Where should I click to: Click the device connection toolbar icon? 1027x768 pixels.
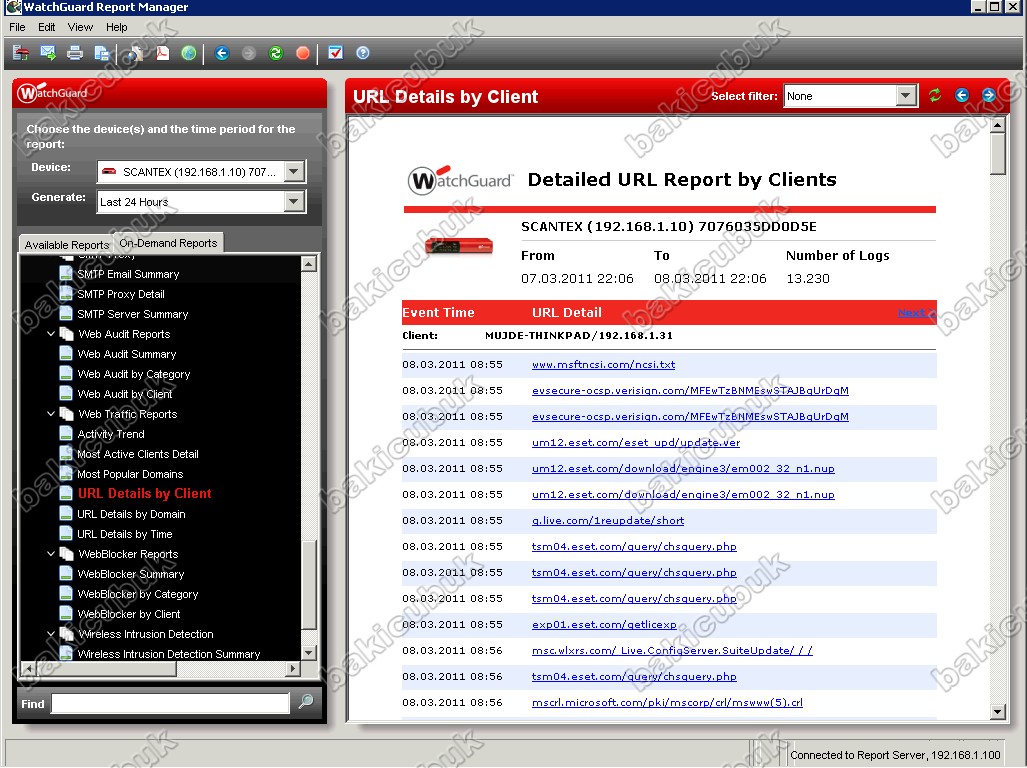point(21,53)
